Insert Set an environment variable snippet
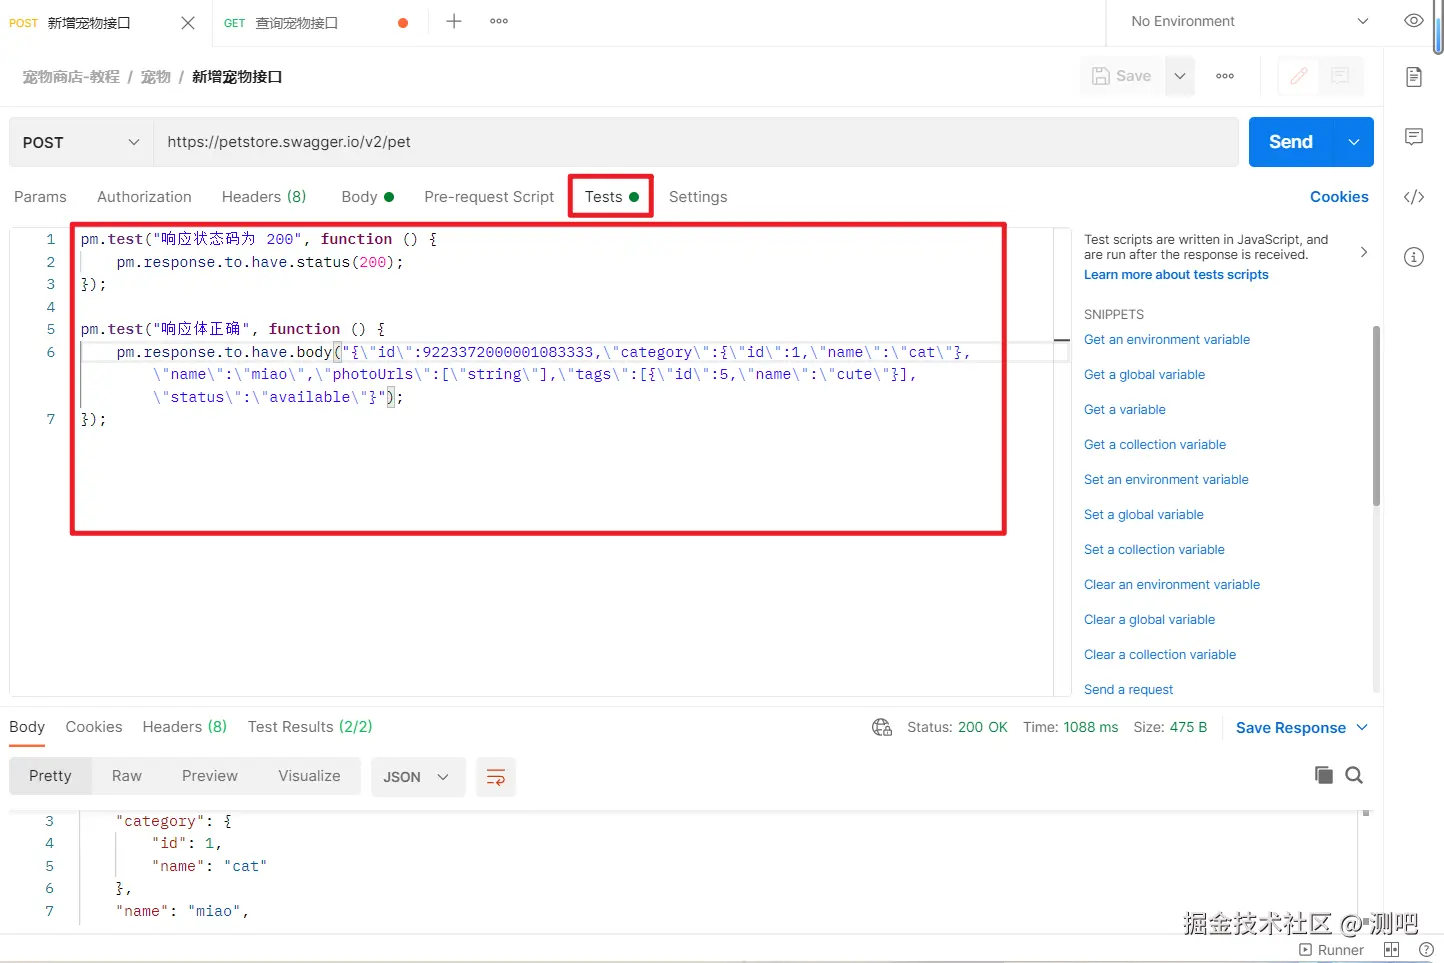 [x=1166, y=480]
